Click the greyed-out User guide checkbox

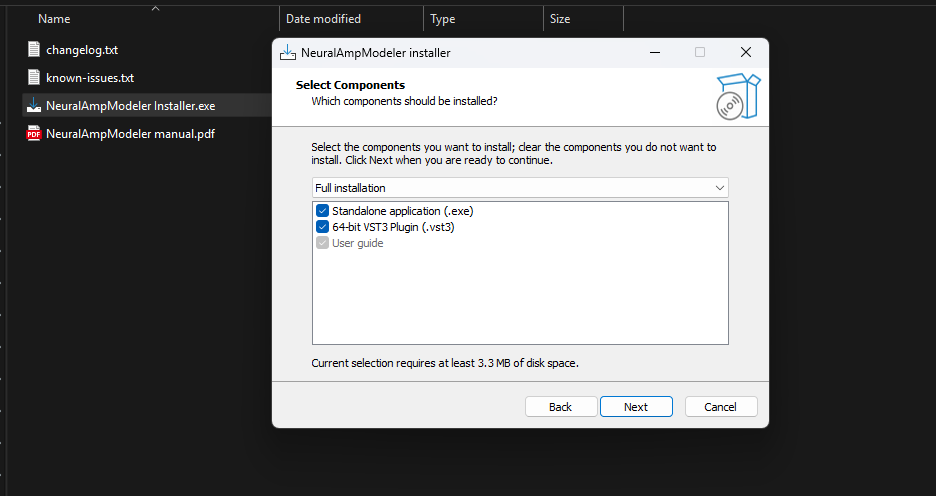(322, 243)
